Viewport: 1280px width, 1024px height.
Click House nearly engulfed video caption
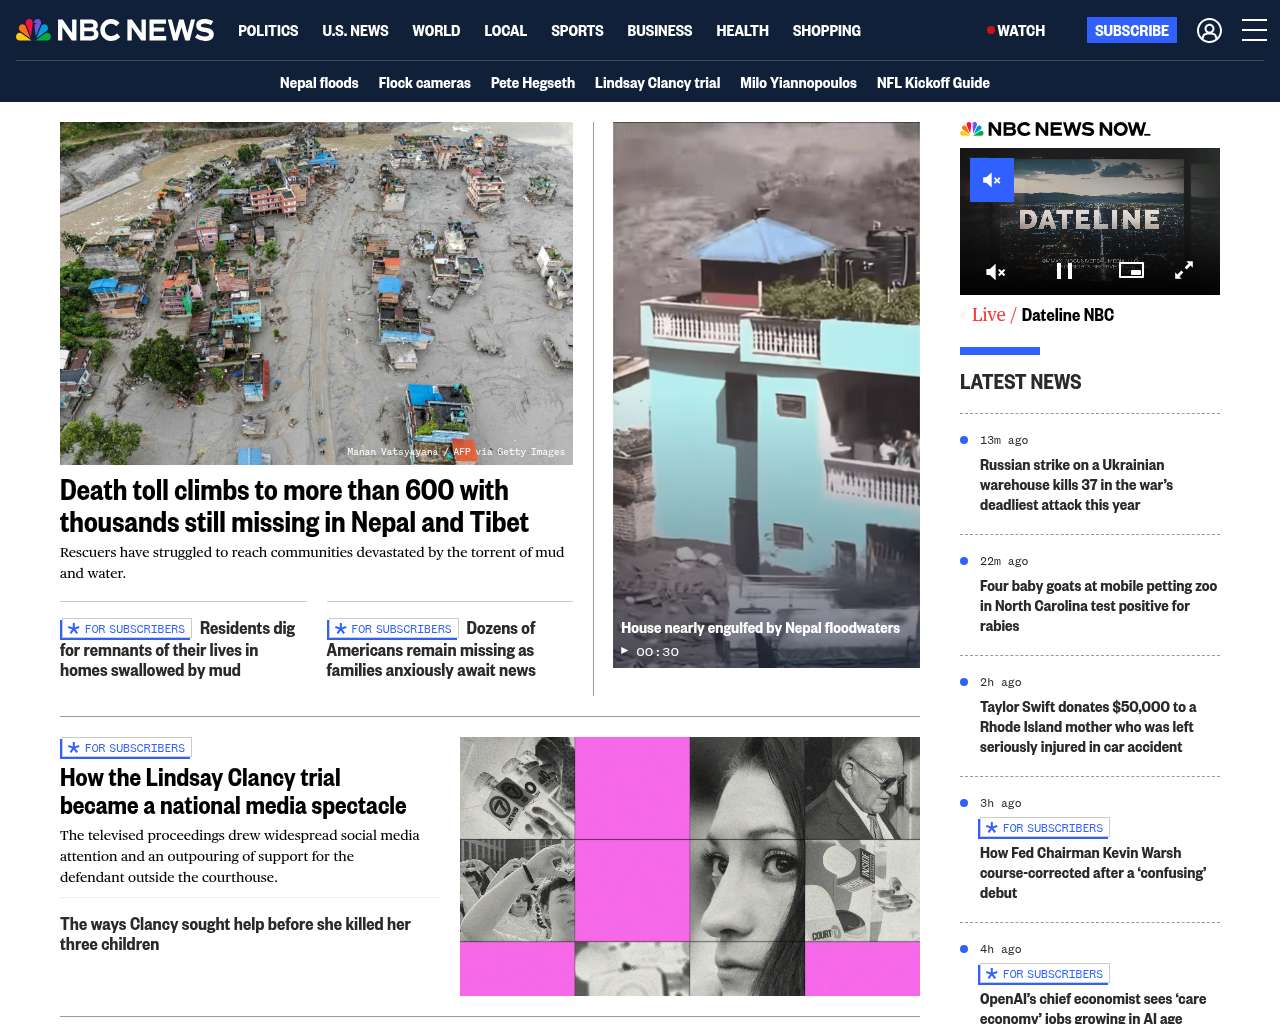coord(760,628)
